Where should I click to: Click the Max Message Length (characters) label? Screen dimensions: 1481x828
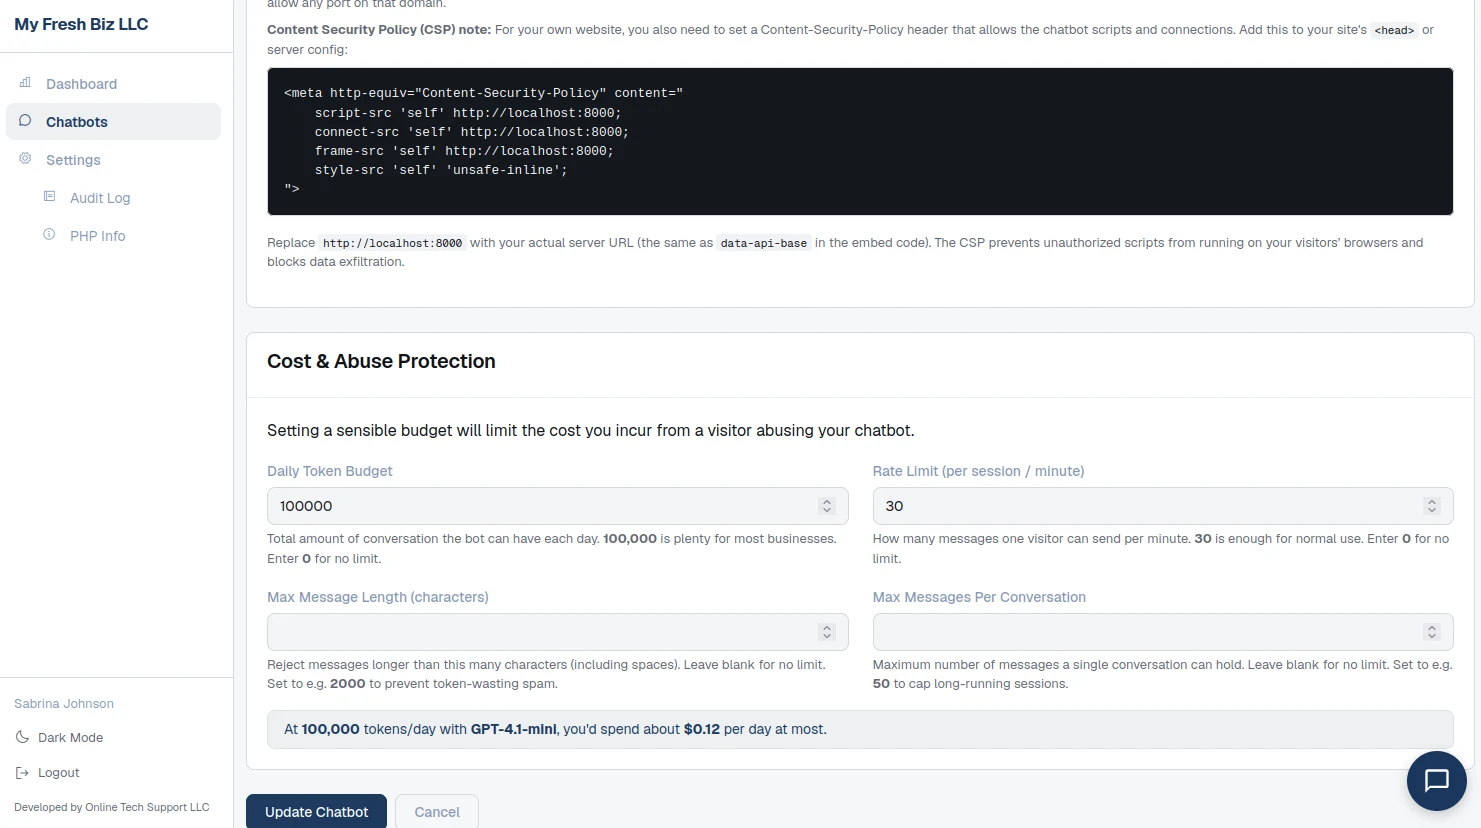(377, 597)
